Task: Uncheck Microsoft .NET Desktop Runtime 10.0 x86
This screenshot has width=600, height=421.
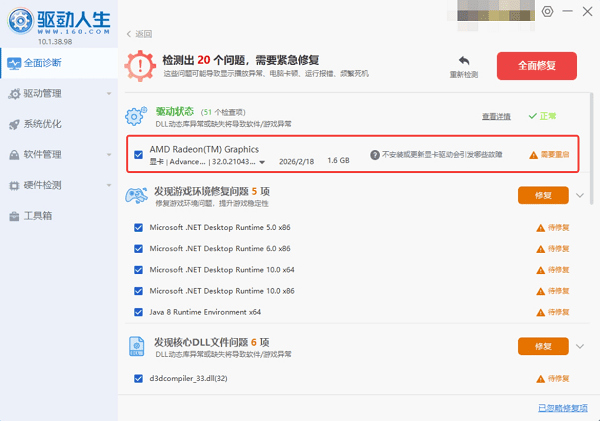Action: coord(139,291)
